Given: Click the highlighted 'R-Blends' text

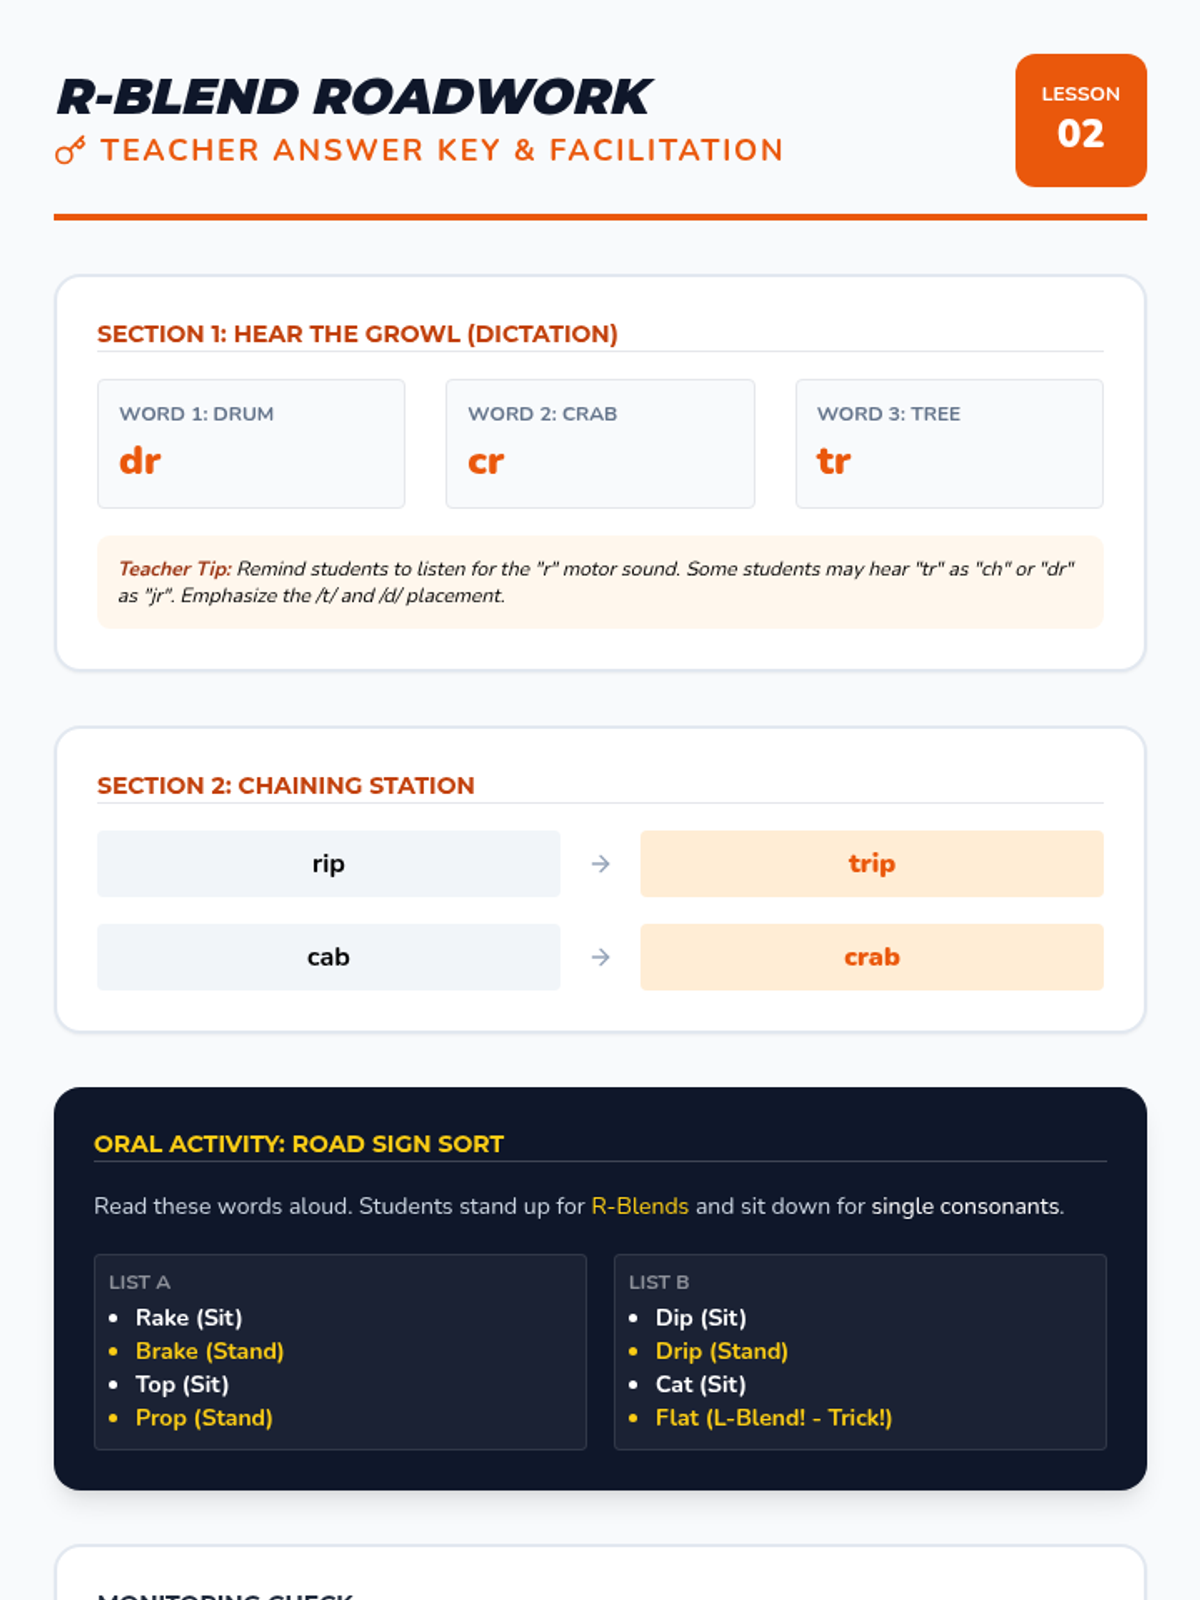Looking at the screenshot, I should 640,1206.
